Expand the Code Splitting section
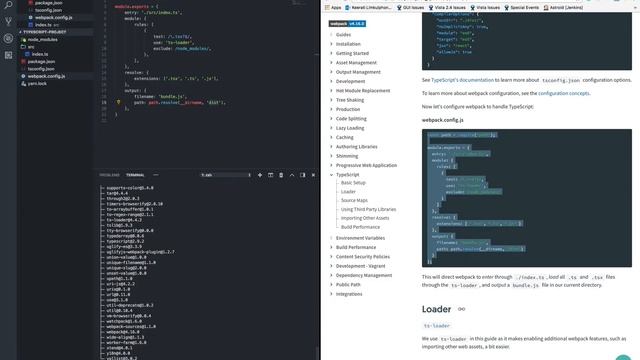 click(x=351, y=119)
